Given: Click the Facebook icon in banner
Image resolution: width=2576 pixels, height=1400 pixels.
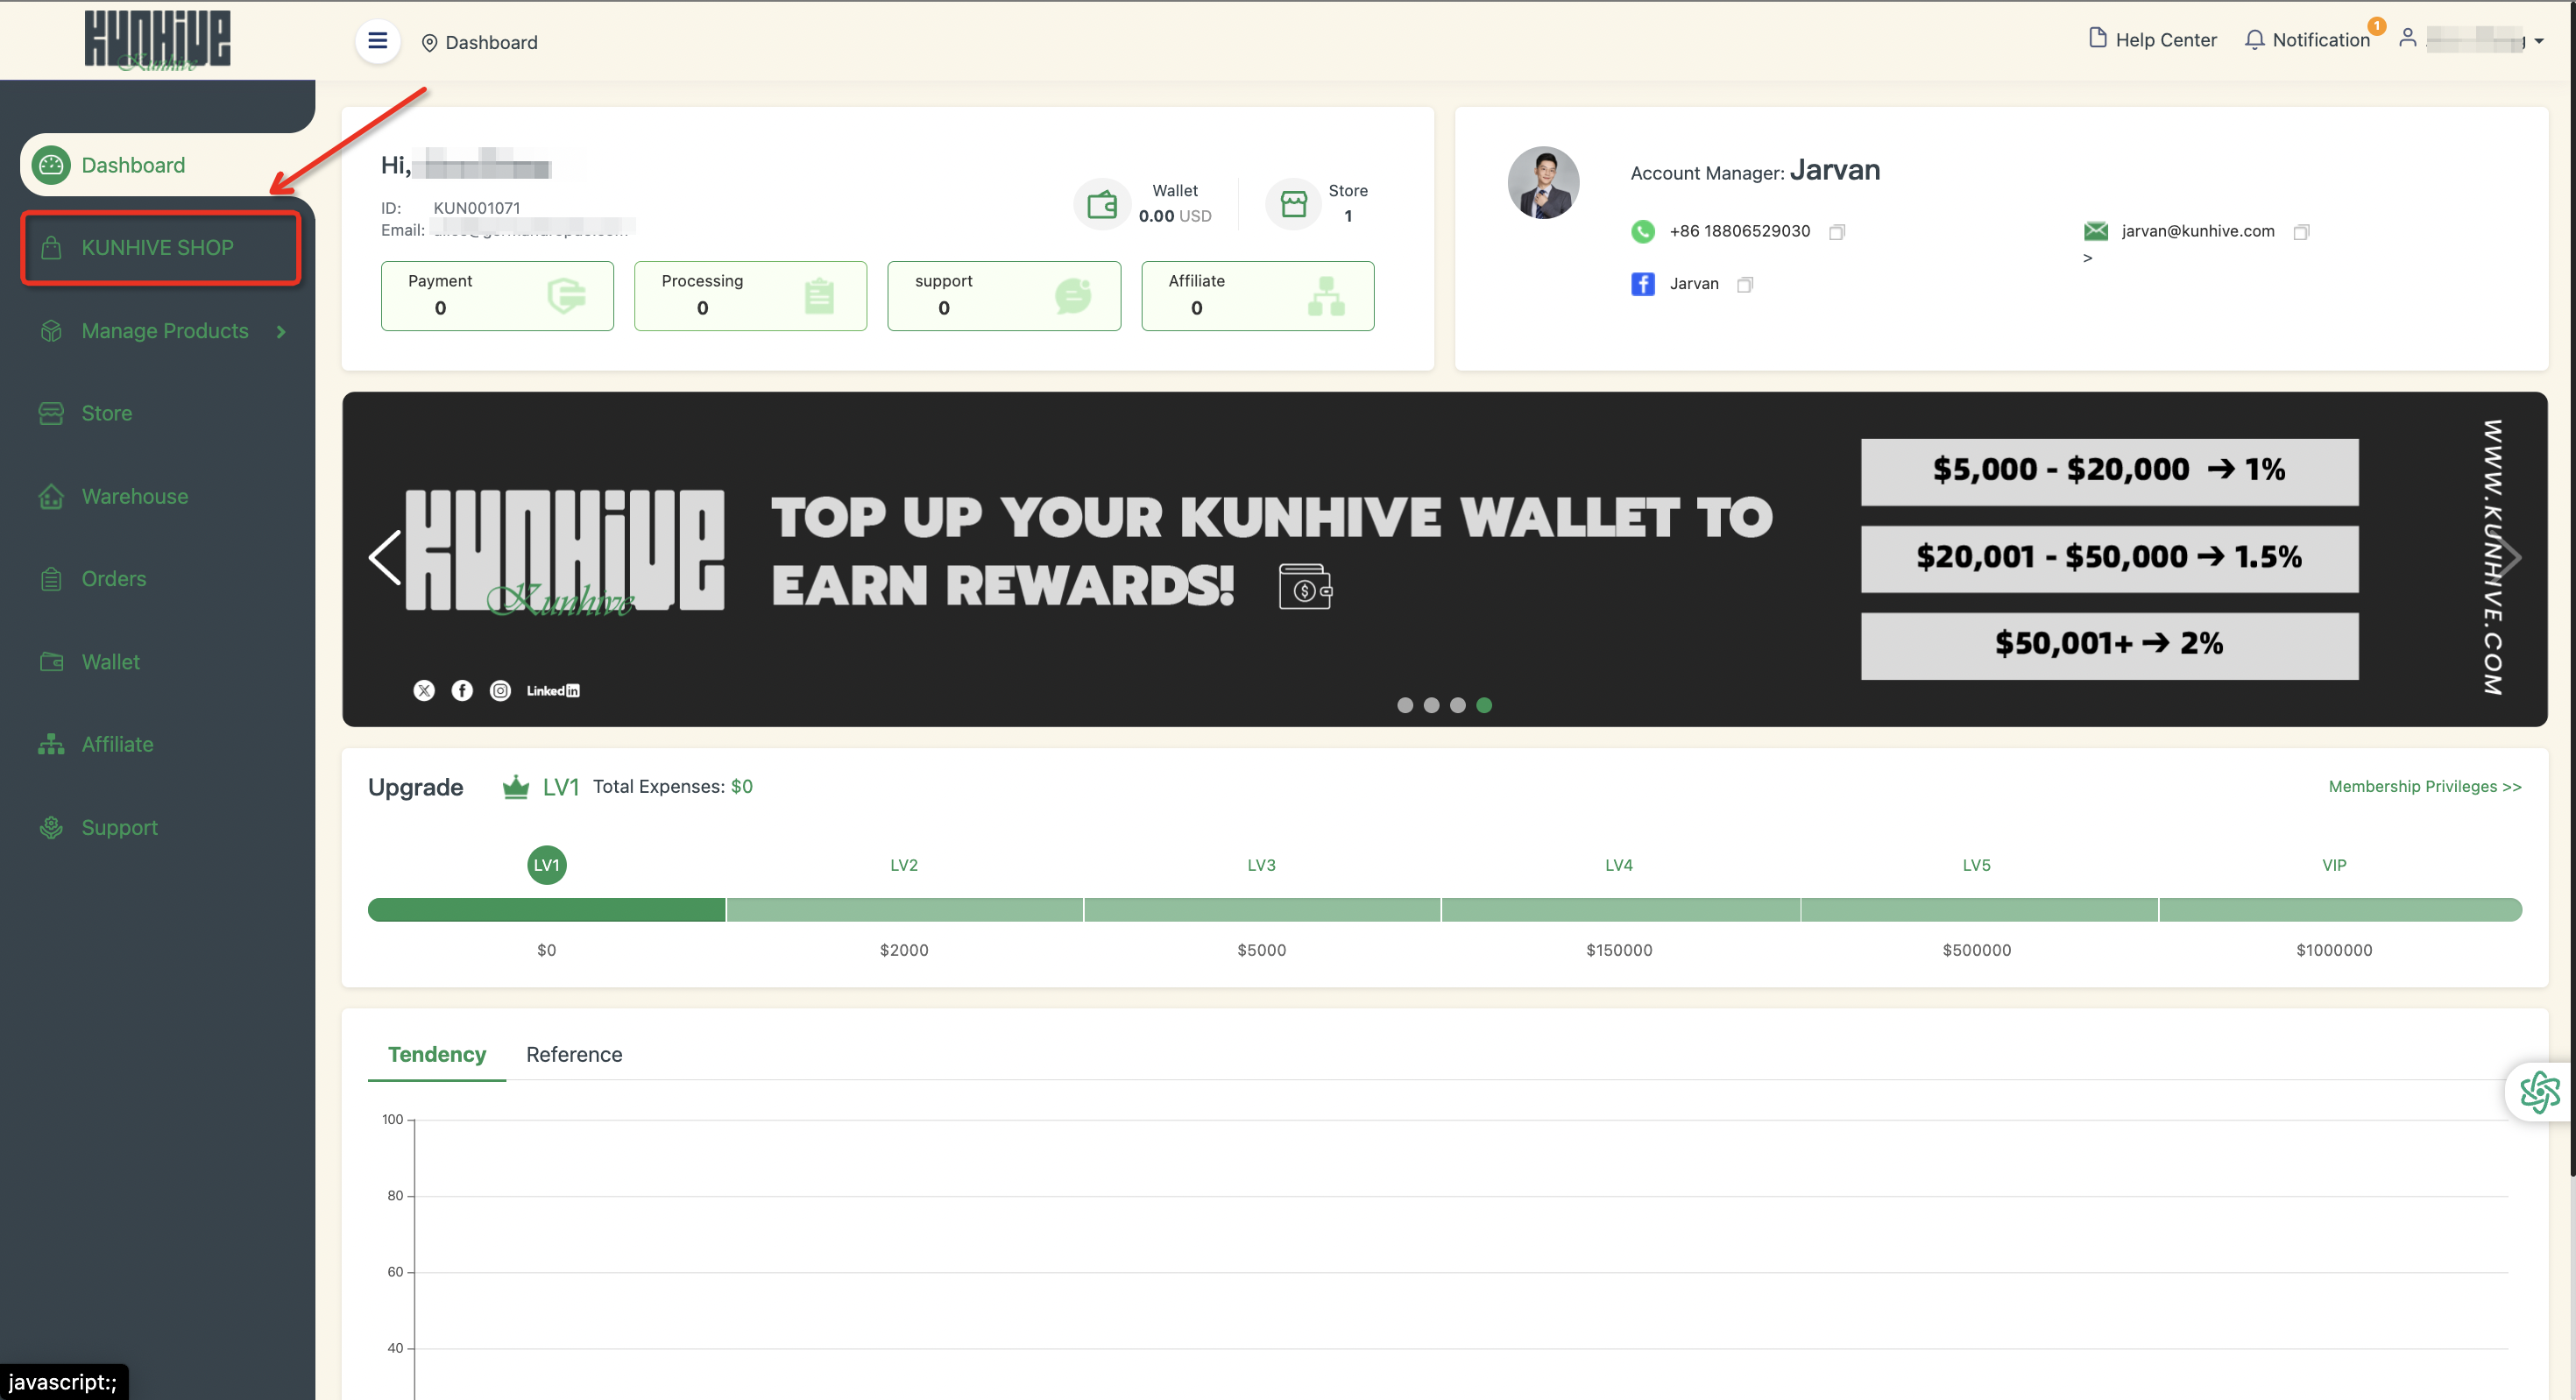Looking at the screenshot, I should [462, 690].
